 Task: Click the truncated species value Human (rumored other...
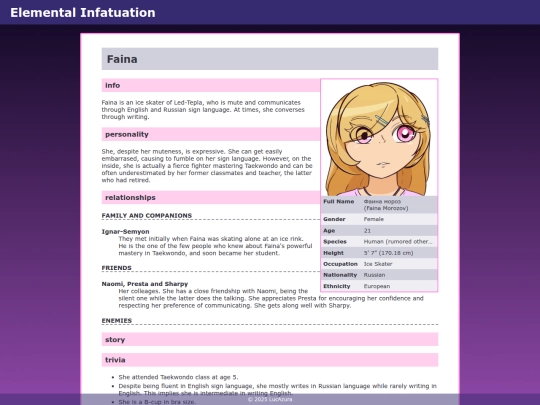[398, 242]
